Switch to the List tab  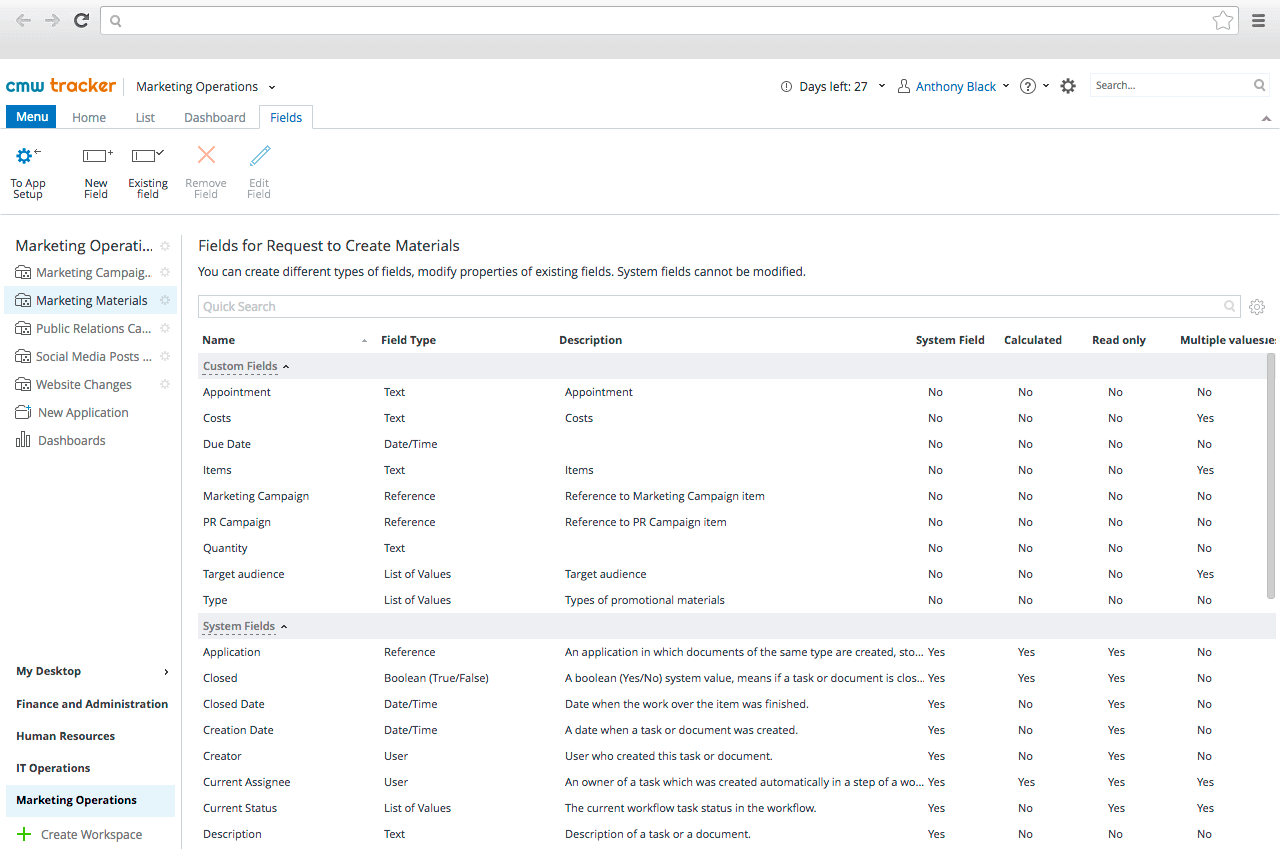(x=144, y=117)
